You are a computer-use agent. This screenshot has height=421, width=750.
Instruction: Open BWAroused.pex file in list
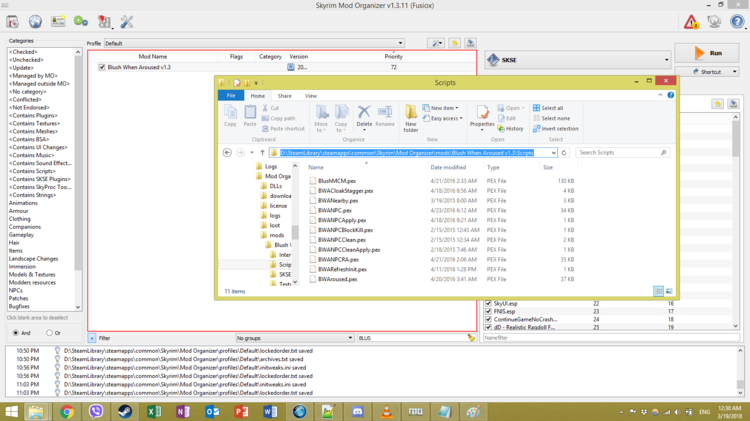pos(338,279)
